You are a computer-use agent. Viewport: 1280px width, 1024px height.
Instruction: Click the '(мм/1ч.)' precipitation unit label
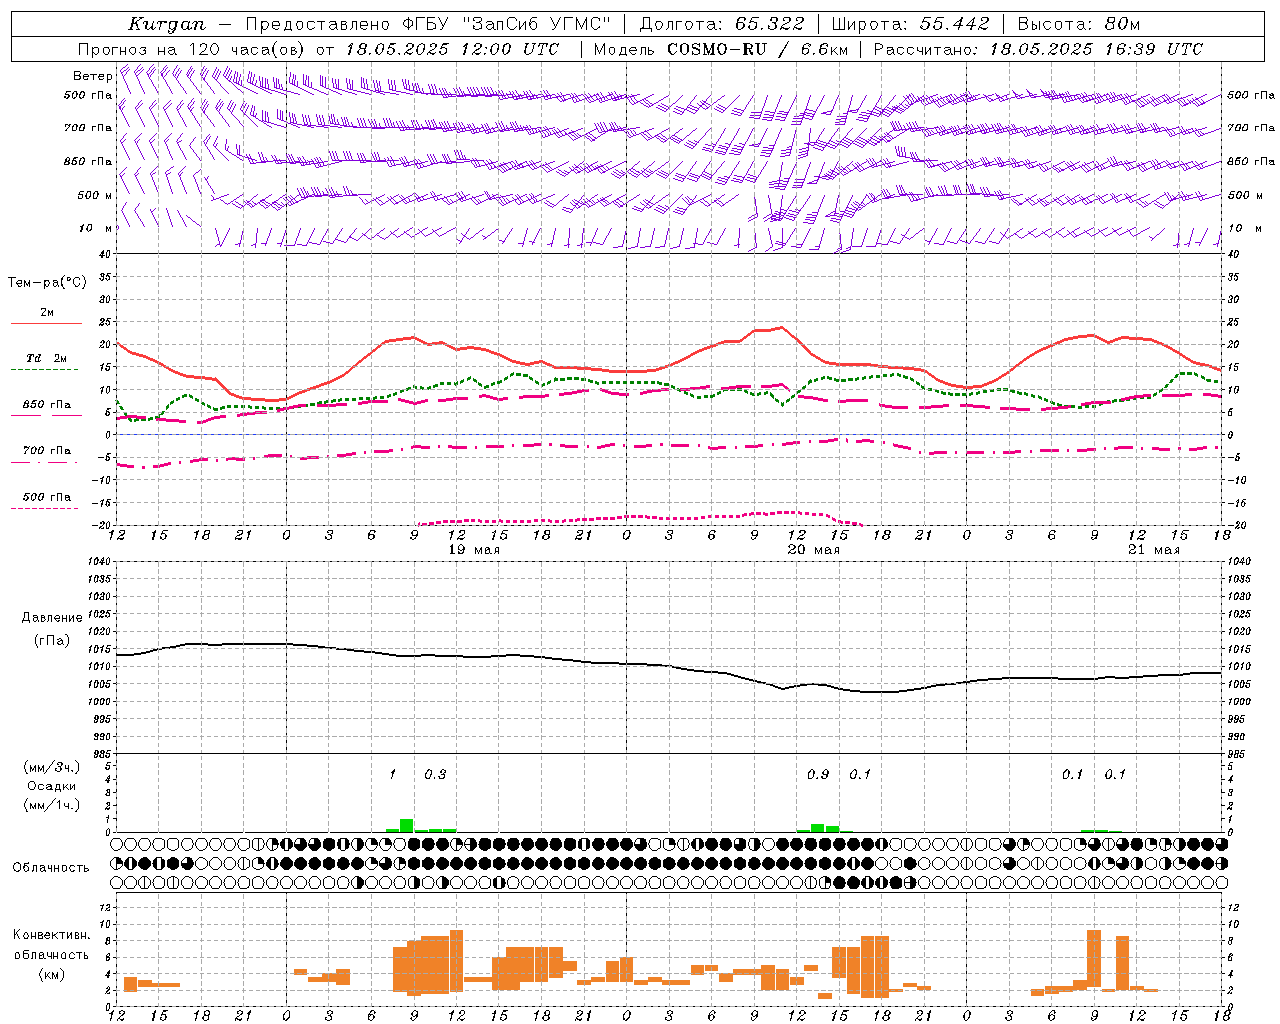tap(52, 805)
